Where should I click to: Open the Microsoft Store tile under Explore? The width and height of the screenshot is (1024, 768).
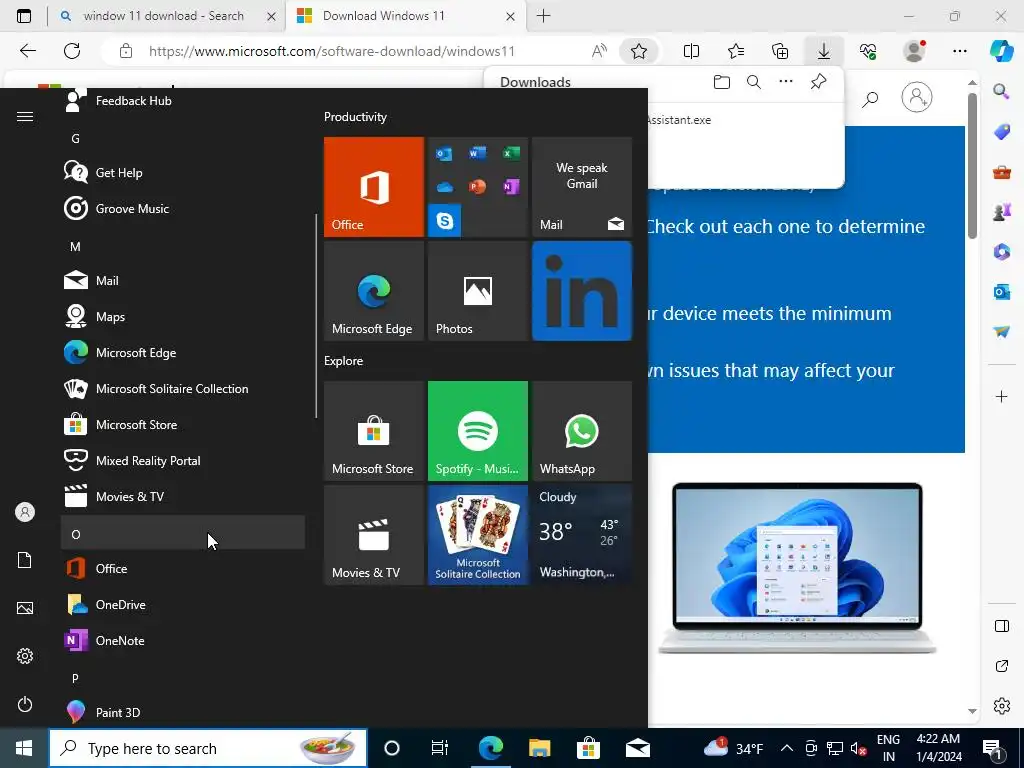pos(374,431)
